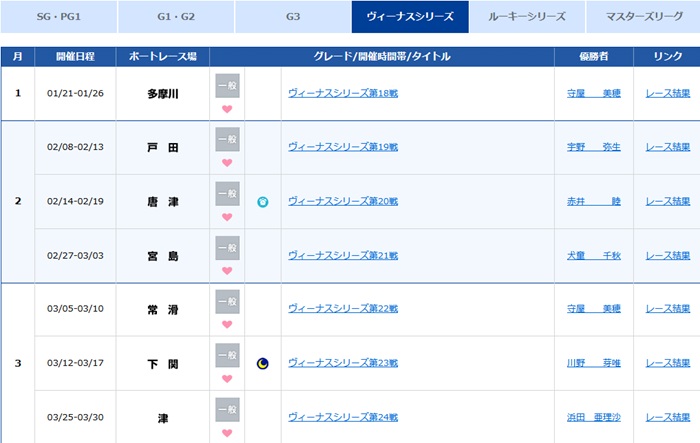Viewport: 700px width, 443px height.
Task: Click the heart icon in the Toda row
Action: (x=227, y=162)
